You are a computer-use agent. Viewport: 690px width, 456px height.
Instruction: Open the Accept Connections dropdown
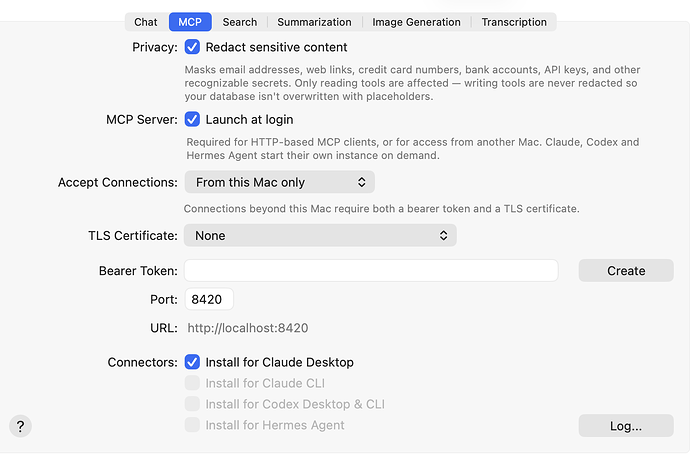pos(279,182)
